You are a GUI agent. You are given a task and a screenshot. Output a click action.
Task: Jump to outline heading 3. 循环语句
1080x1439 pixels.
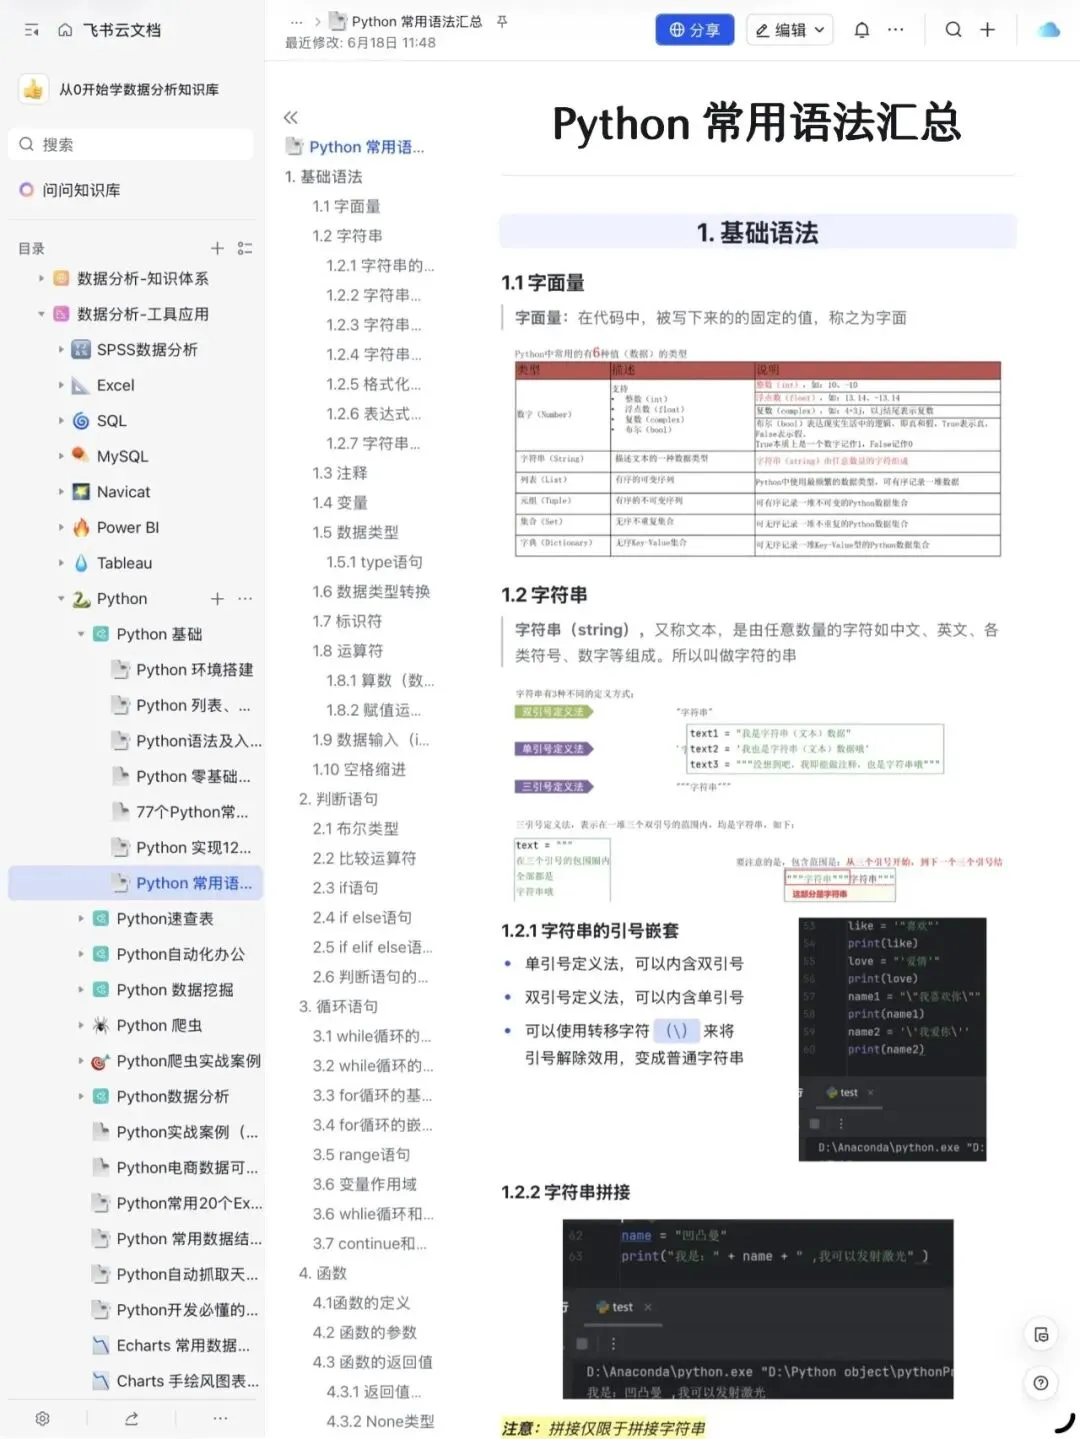[338, 1006]
